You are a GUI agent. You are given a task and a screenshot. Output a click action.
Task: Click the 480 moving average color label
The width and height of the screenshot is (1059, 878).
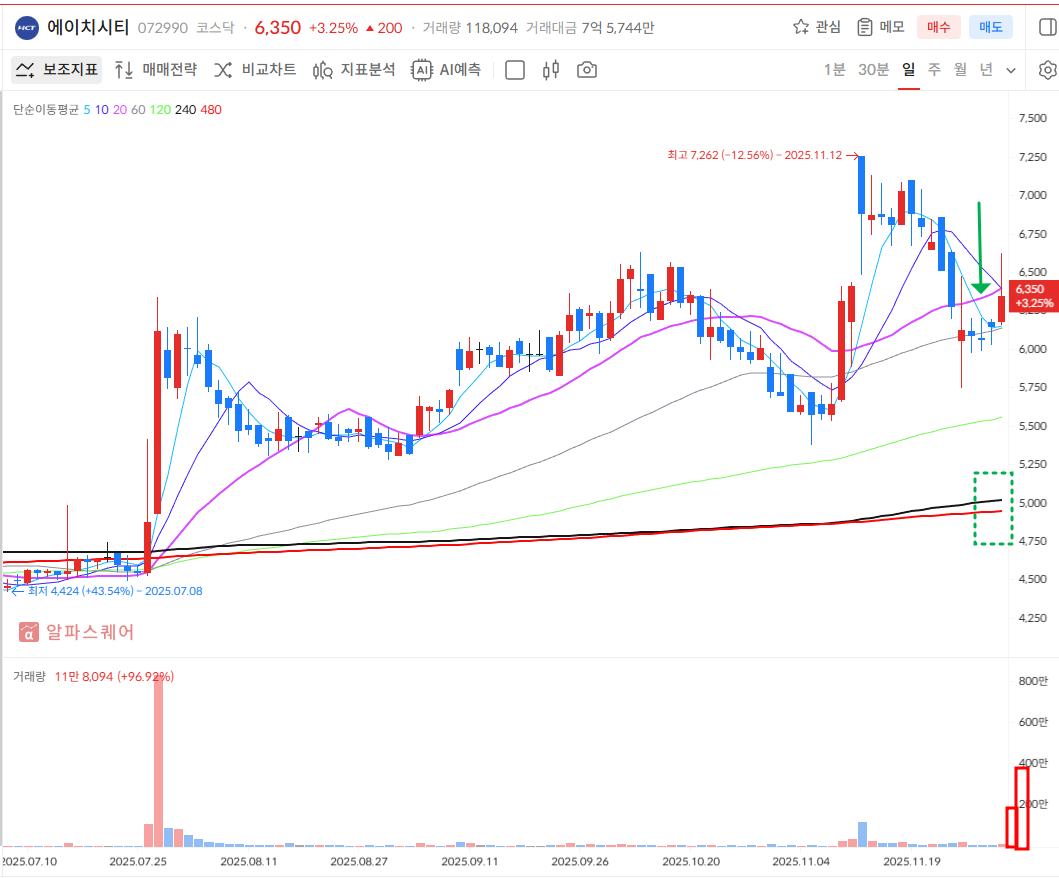(x=211, y=110)
